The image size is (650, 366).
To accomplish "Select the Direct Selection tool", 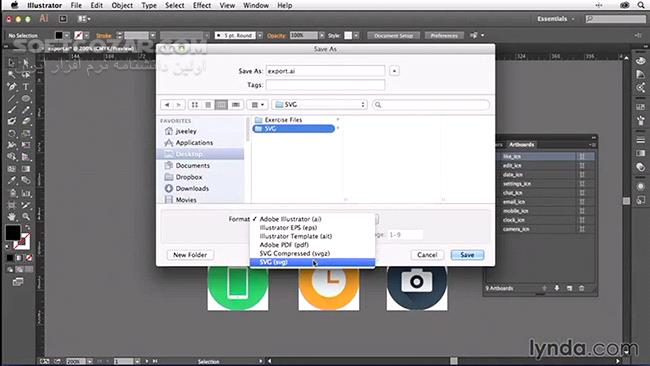I will pyautogui.click(x=26, y=63).
